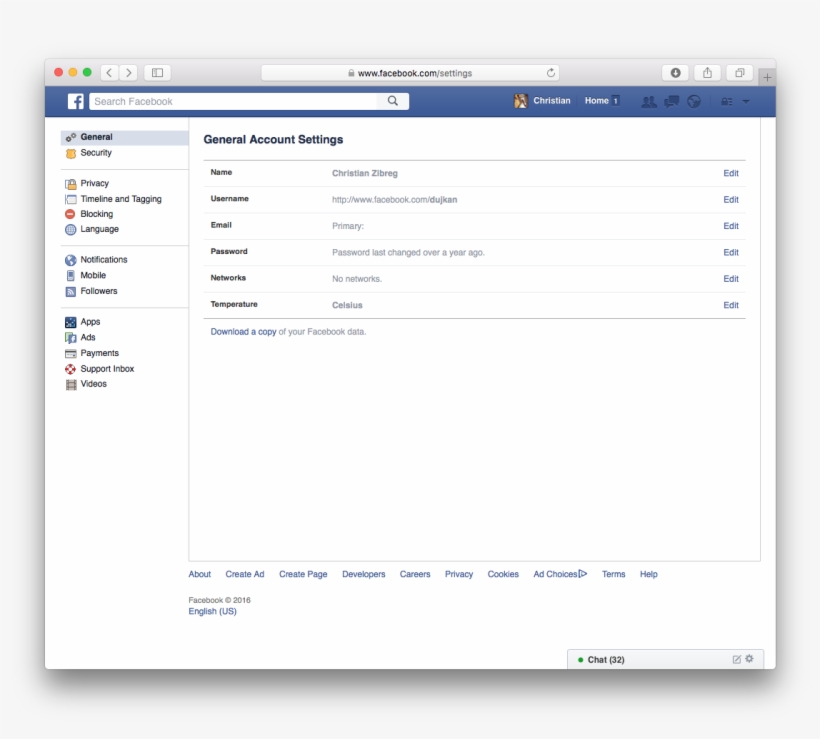Viewport: 820px width, 739px height.
Task: Open Language settings
Action: point(99,229)
